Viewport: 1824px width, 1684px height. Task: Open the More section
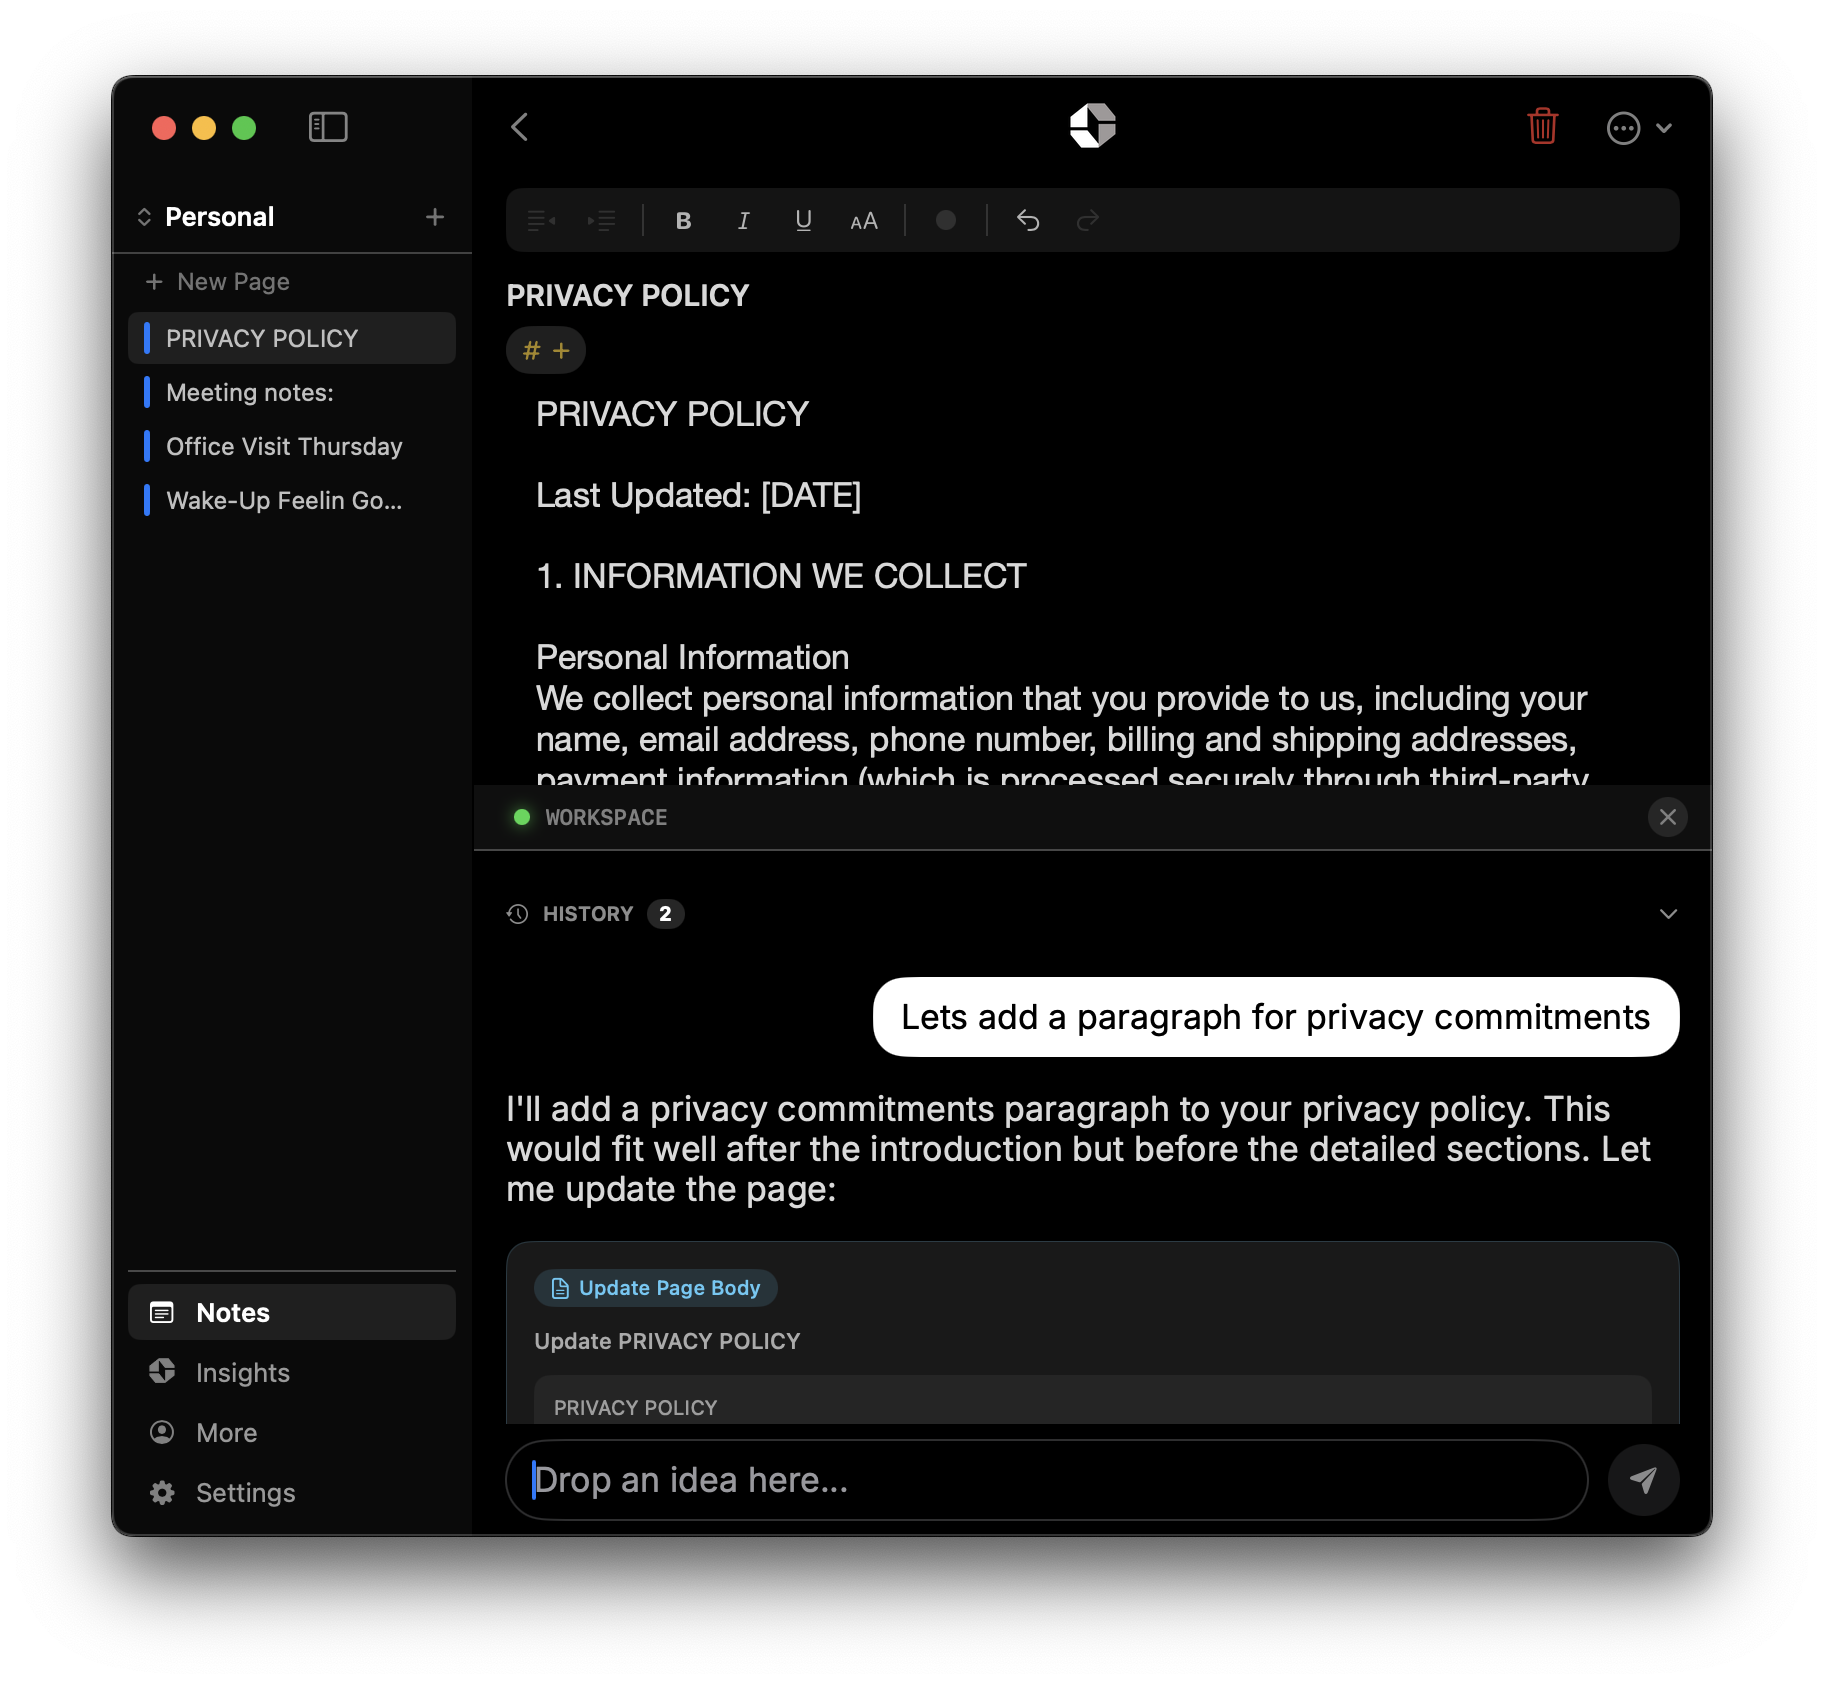(x=292, y=1432)
